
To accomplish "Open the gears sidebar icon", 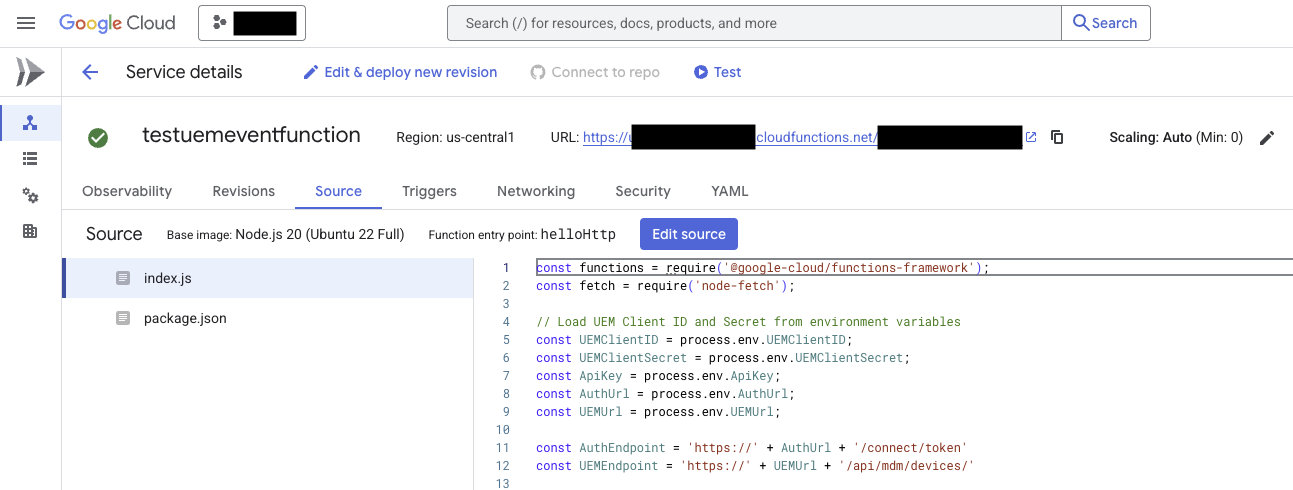I will [x=30, y=195].
